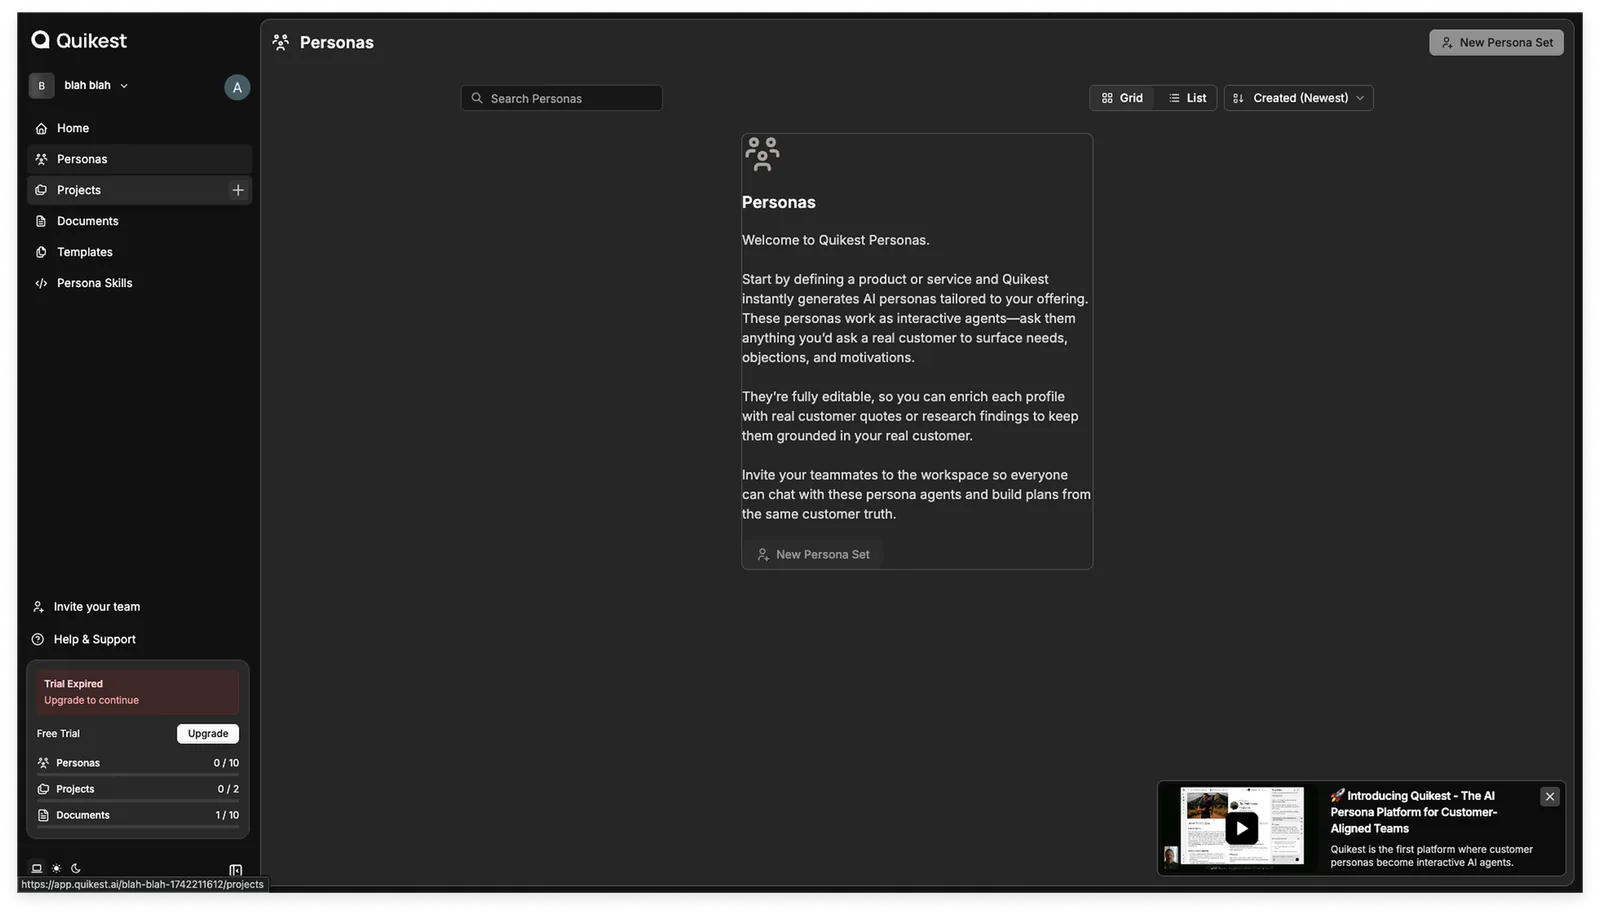Click the Personas usage bar showing 0 / 10
1600x915 pixels.
pos(138,766)
